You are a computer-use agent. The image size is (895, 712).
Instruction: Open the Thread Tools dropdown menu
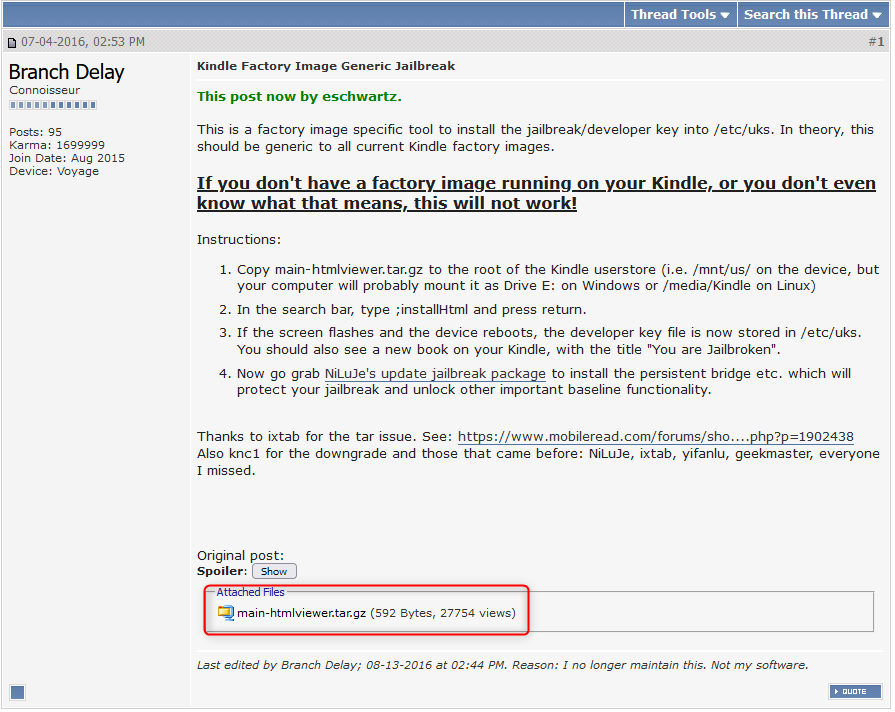click(680, 15)
